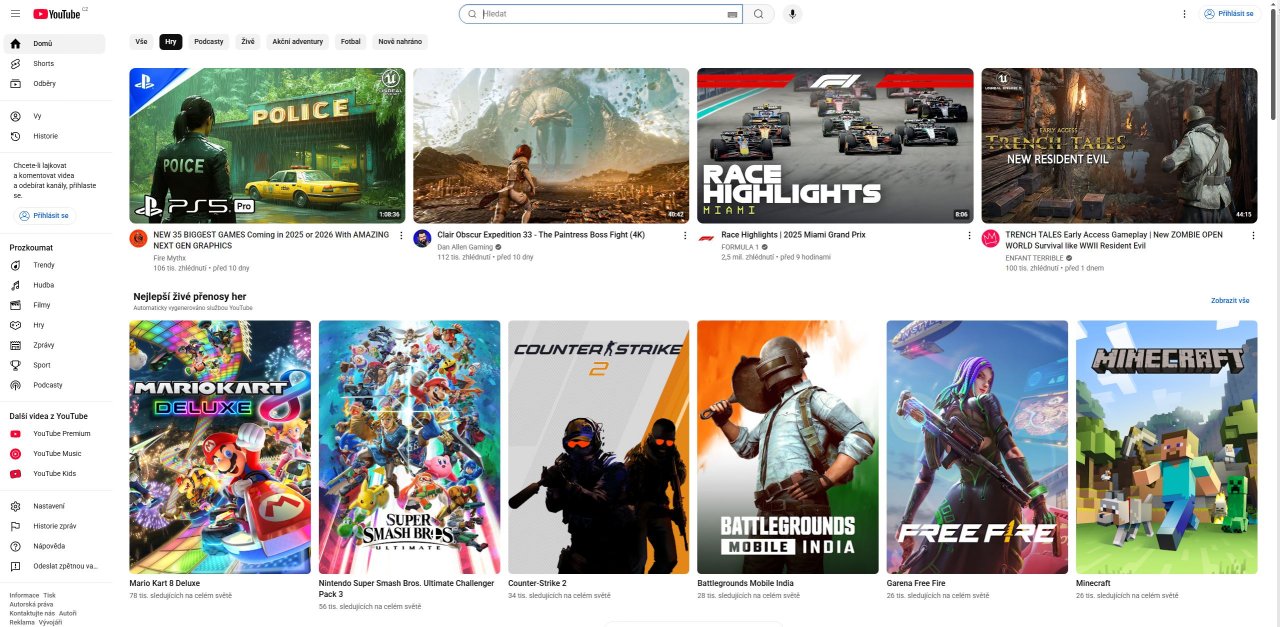Open Shorts in the sidebar
The height and width of the screenshot is (627, 1280).
pyautogui.click(x=54, y=63)
